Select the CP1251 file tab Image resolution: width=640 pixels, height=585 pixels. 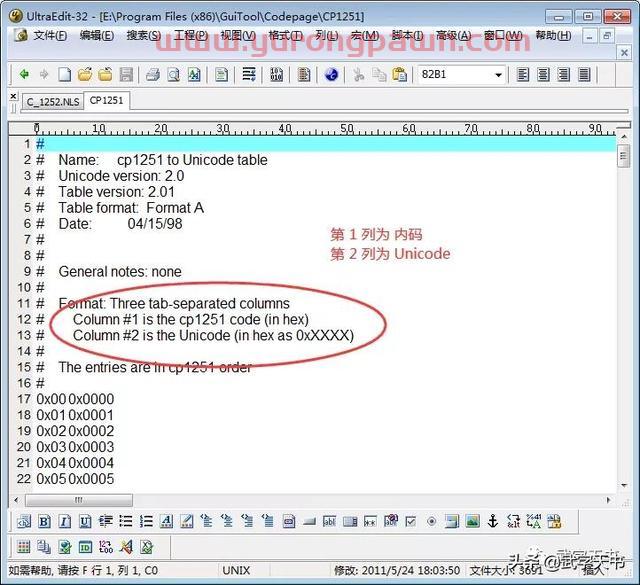(108, 101)
